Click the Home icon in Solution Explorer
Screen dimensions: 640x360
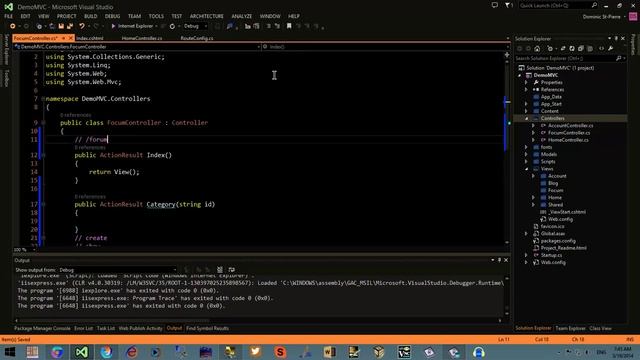click(537, 49)
